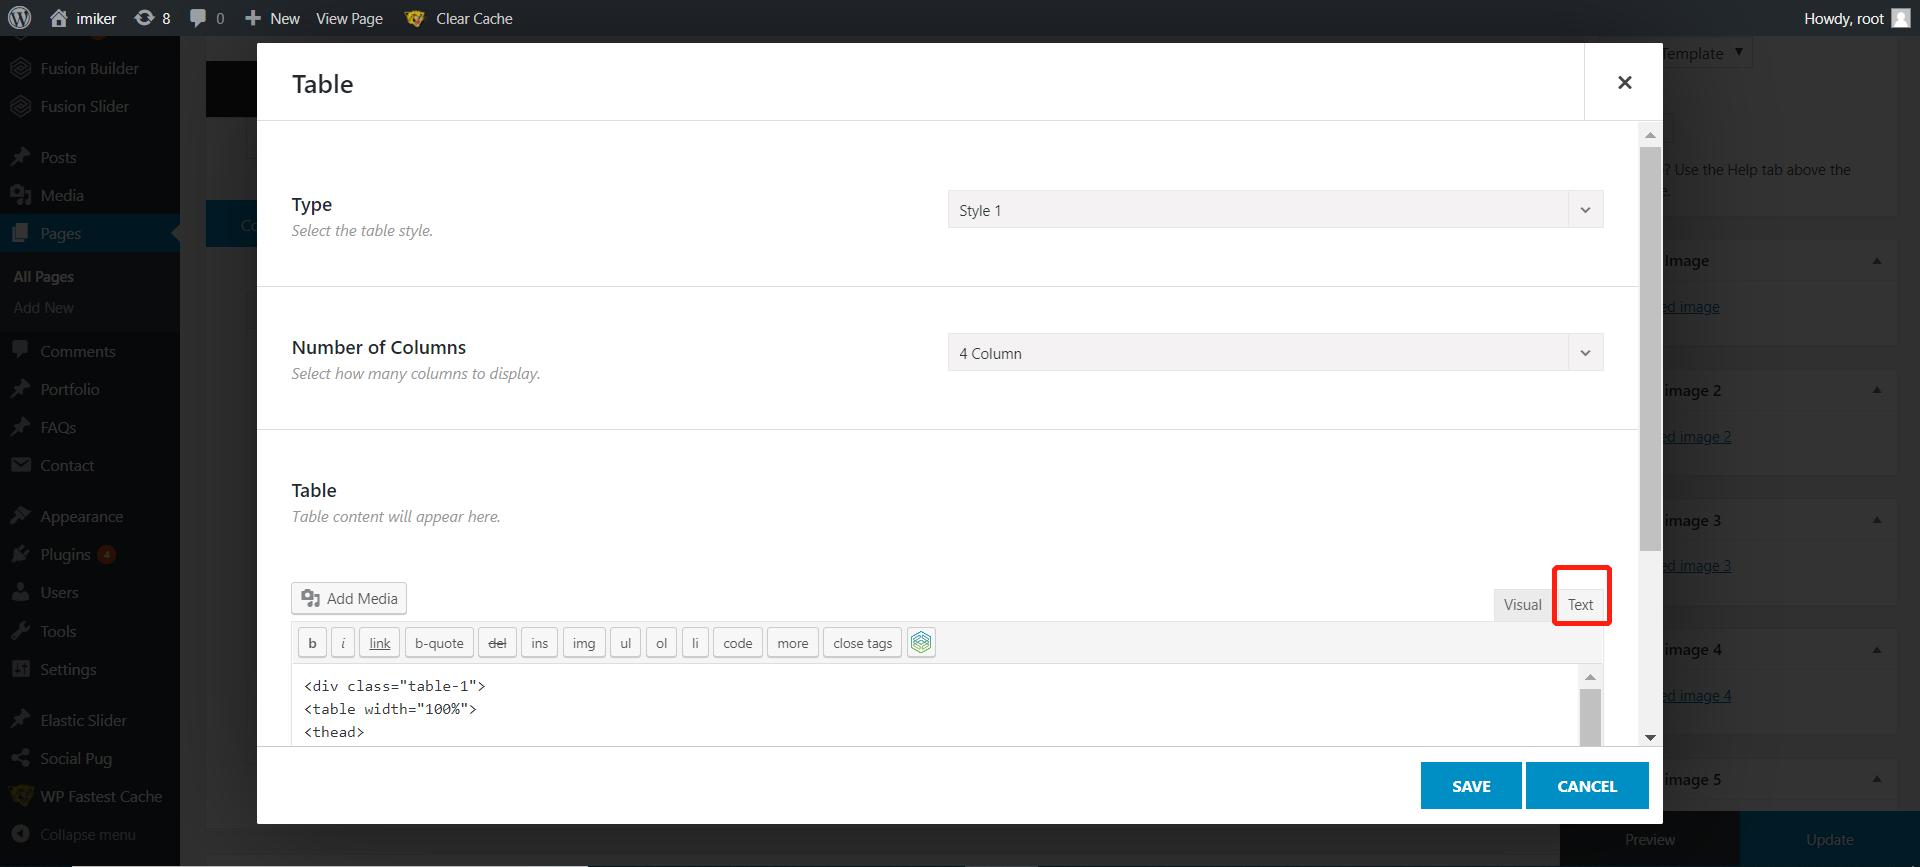The height and width of the screenshot is (867, 1920).
Task: Click the Fusion shortcode generator icon
Action: [x=921, y=643]
